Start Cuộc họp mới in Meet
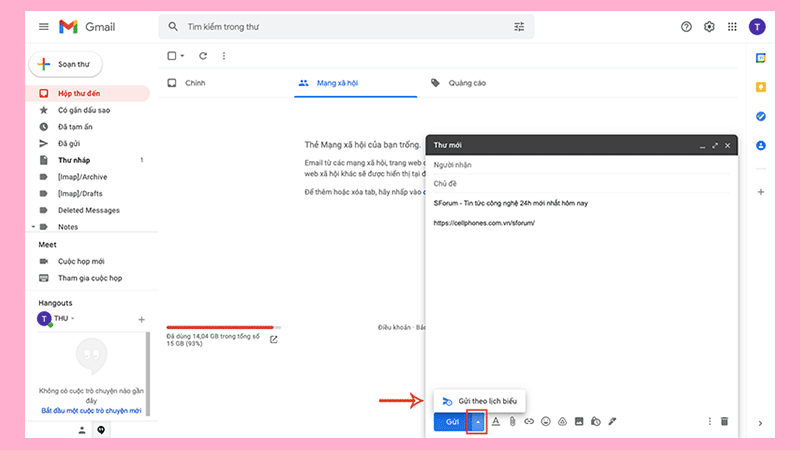This screenshot has width=800, height=450. click(81, 261)
